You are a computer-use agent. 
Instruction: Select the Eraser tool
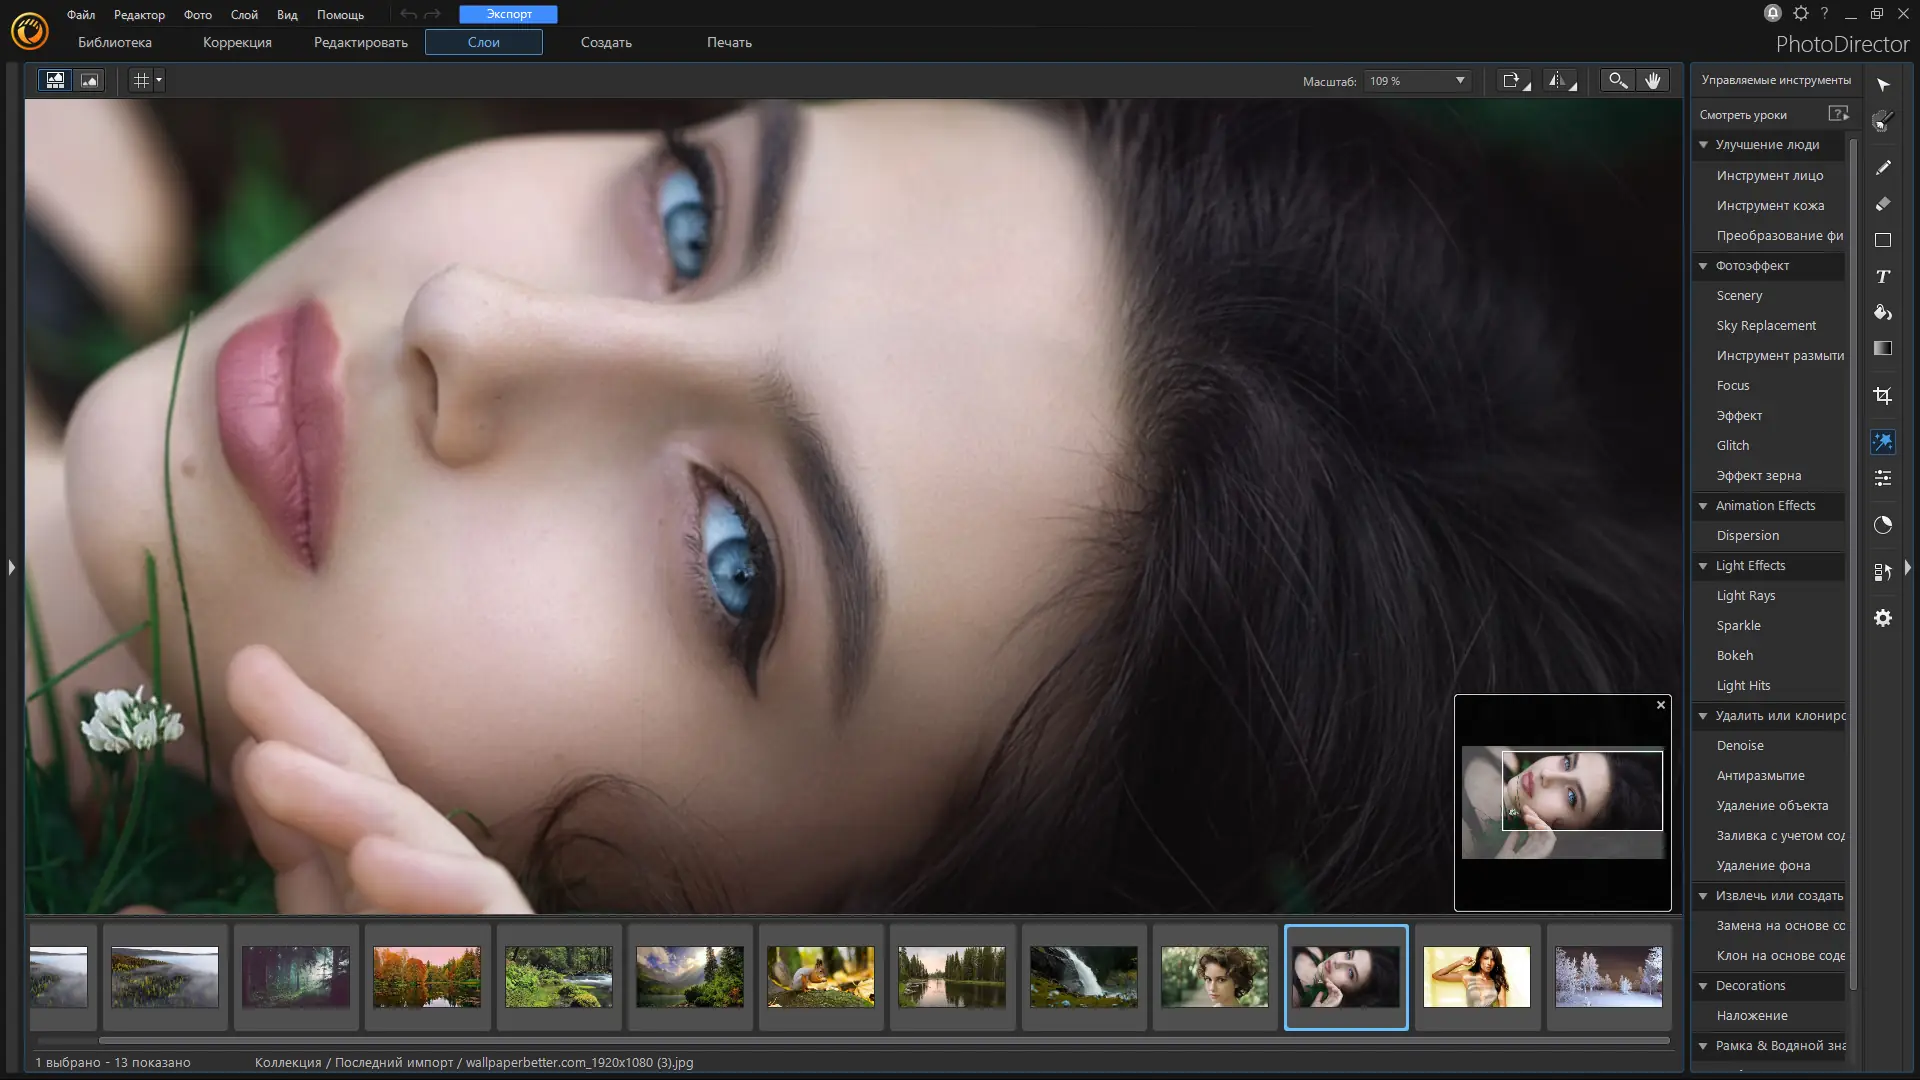[1883, 204]
